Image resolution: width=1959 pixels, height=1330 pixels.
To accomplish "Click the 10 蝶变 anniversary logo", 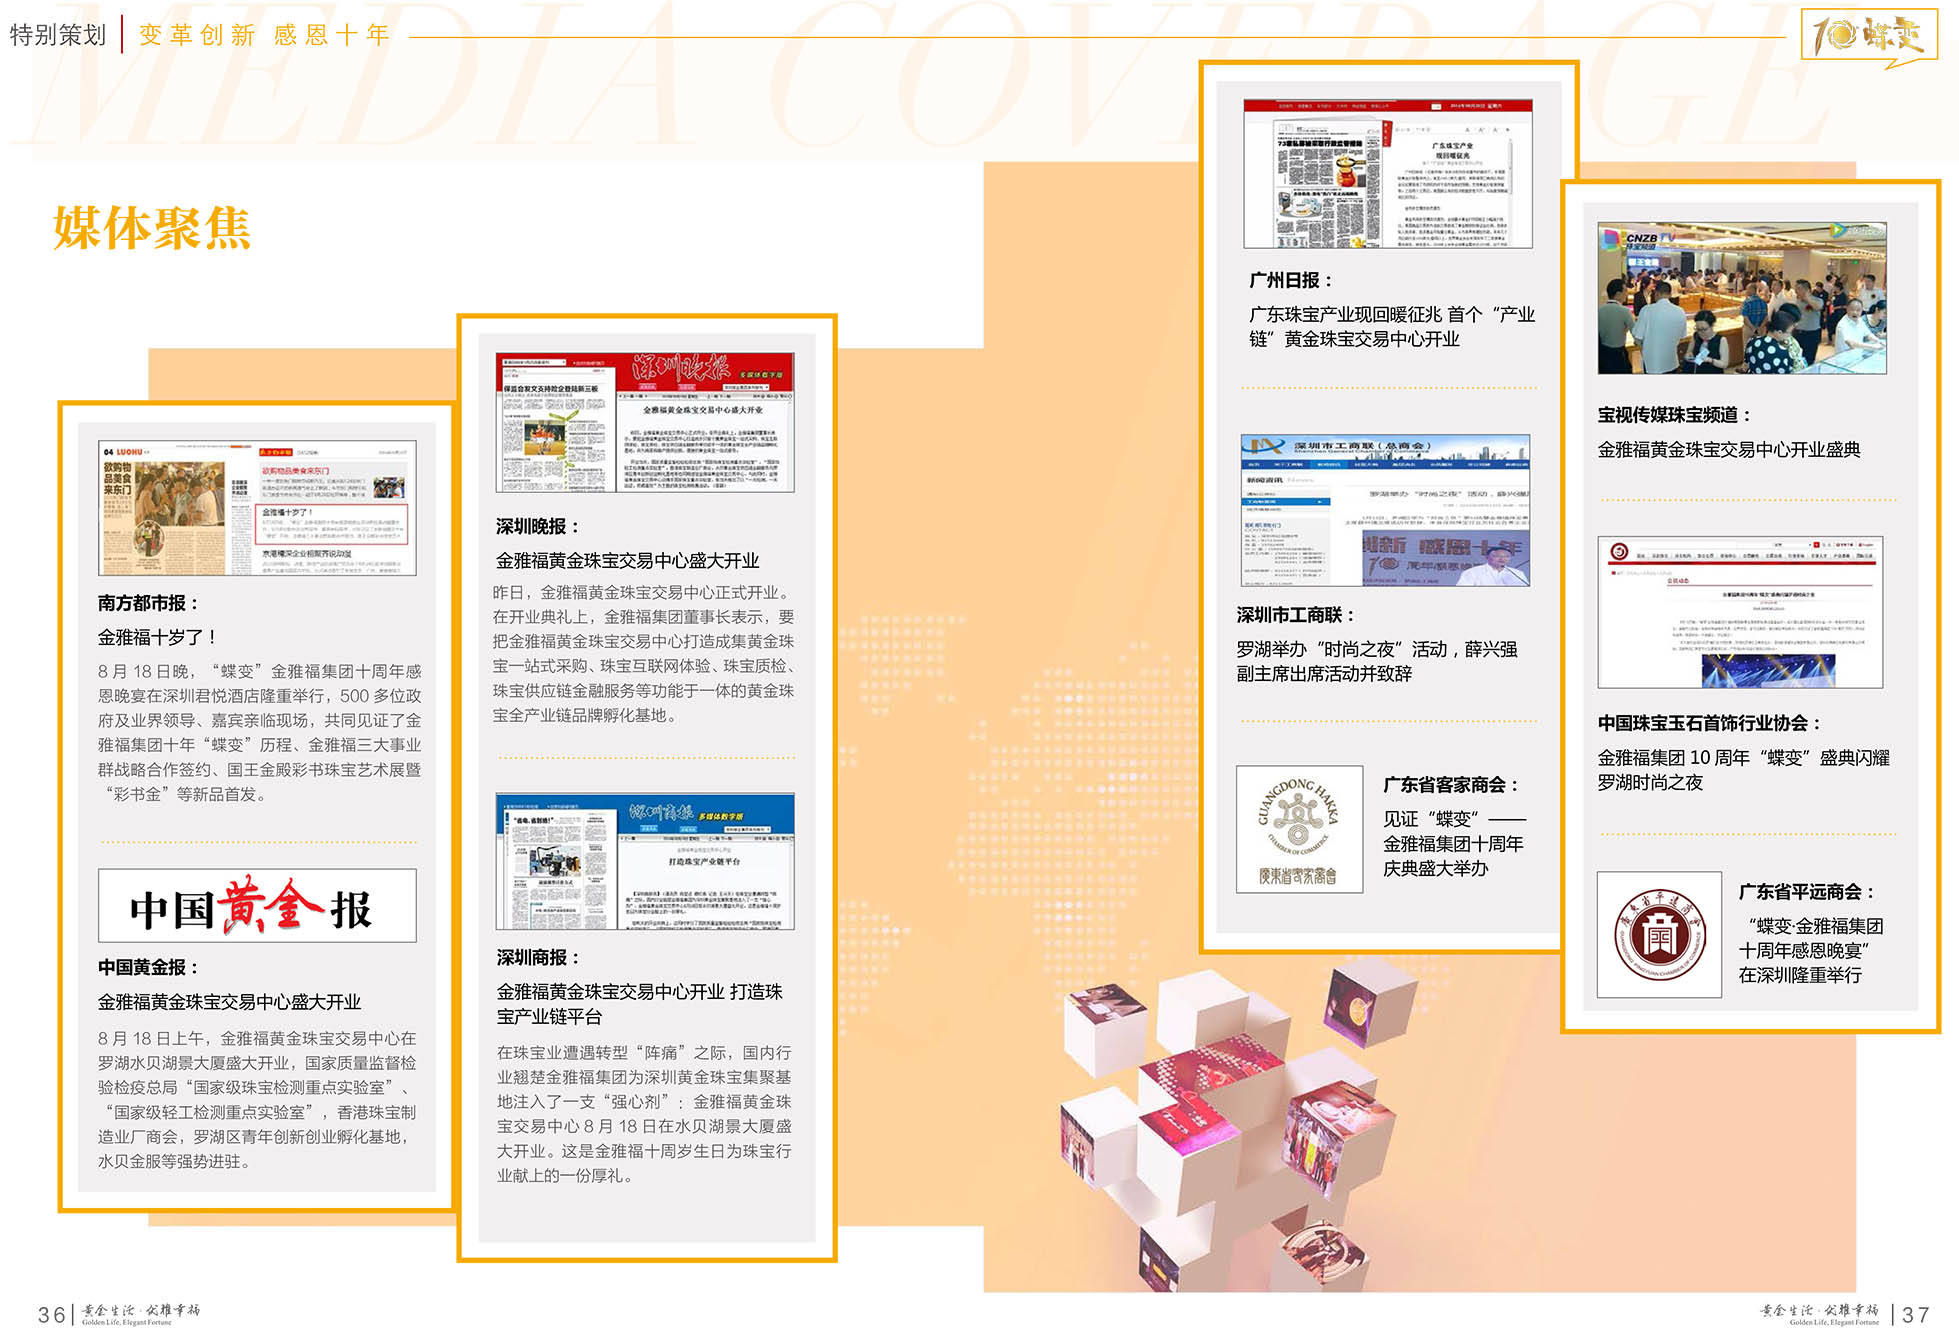I will coord(1869,36).
